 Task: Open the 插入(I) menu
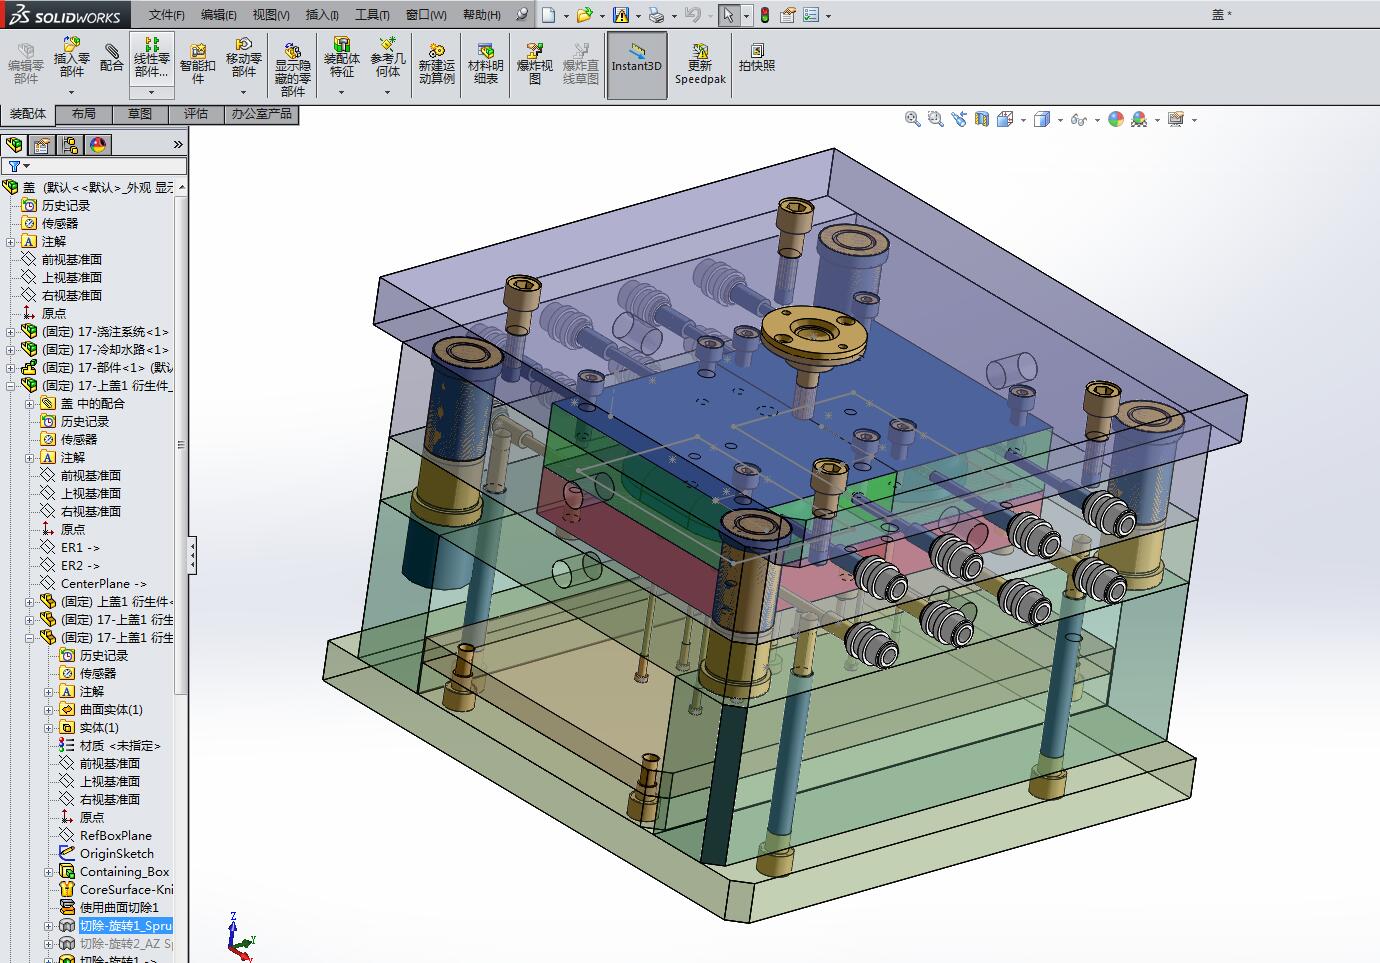point(322,15)
